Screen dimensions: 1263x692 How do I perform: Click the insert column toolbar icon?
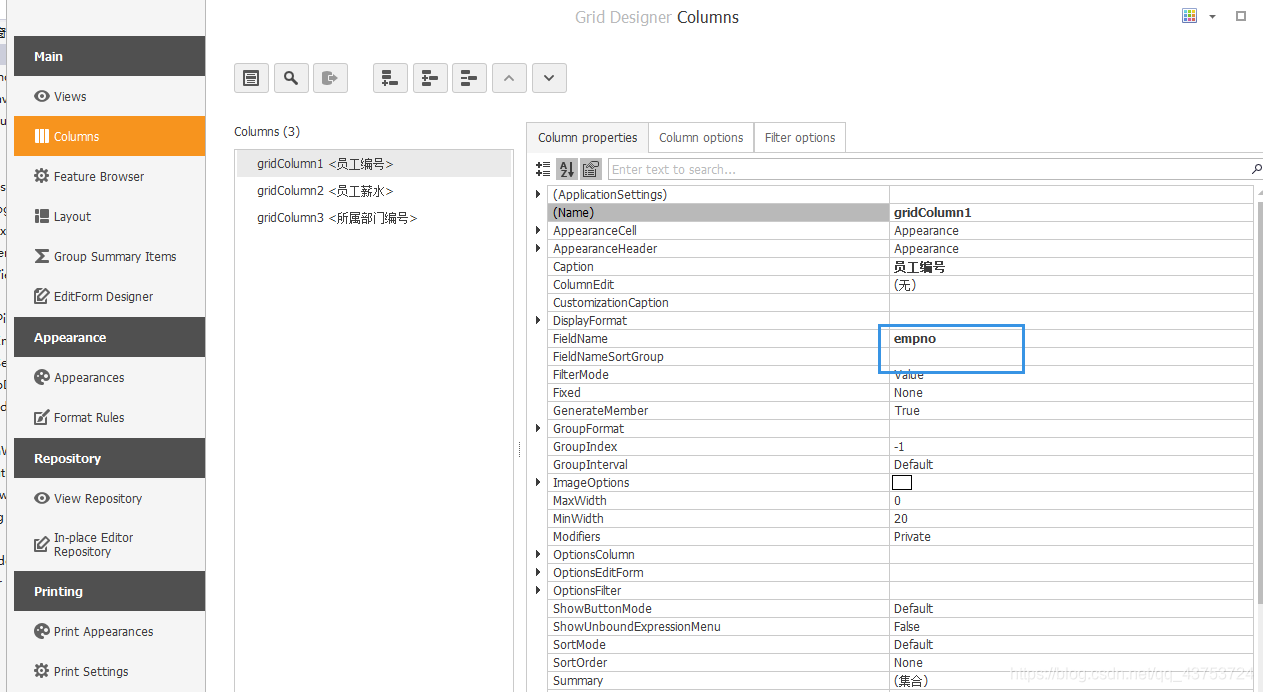click(x=430, y=78)
